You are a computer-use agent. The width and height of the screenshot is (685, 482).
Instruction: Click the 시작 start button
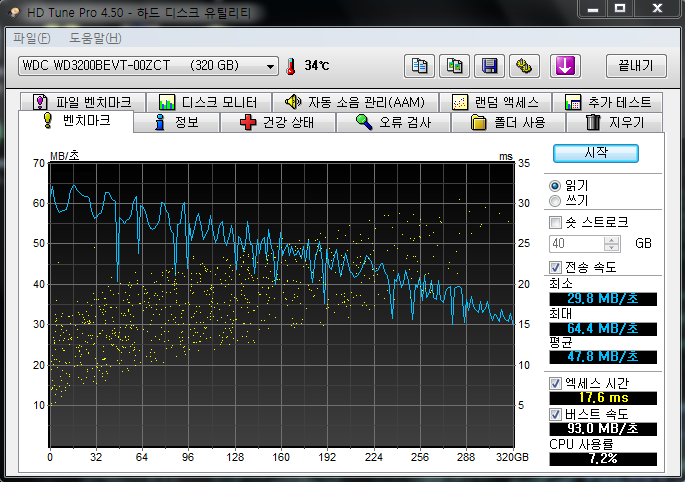tap(595, 153)
